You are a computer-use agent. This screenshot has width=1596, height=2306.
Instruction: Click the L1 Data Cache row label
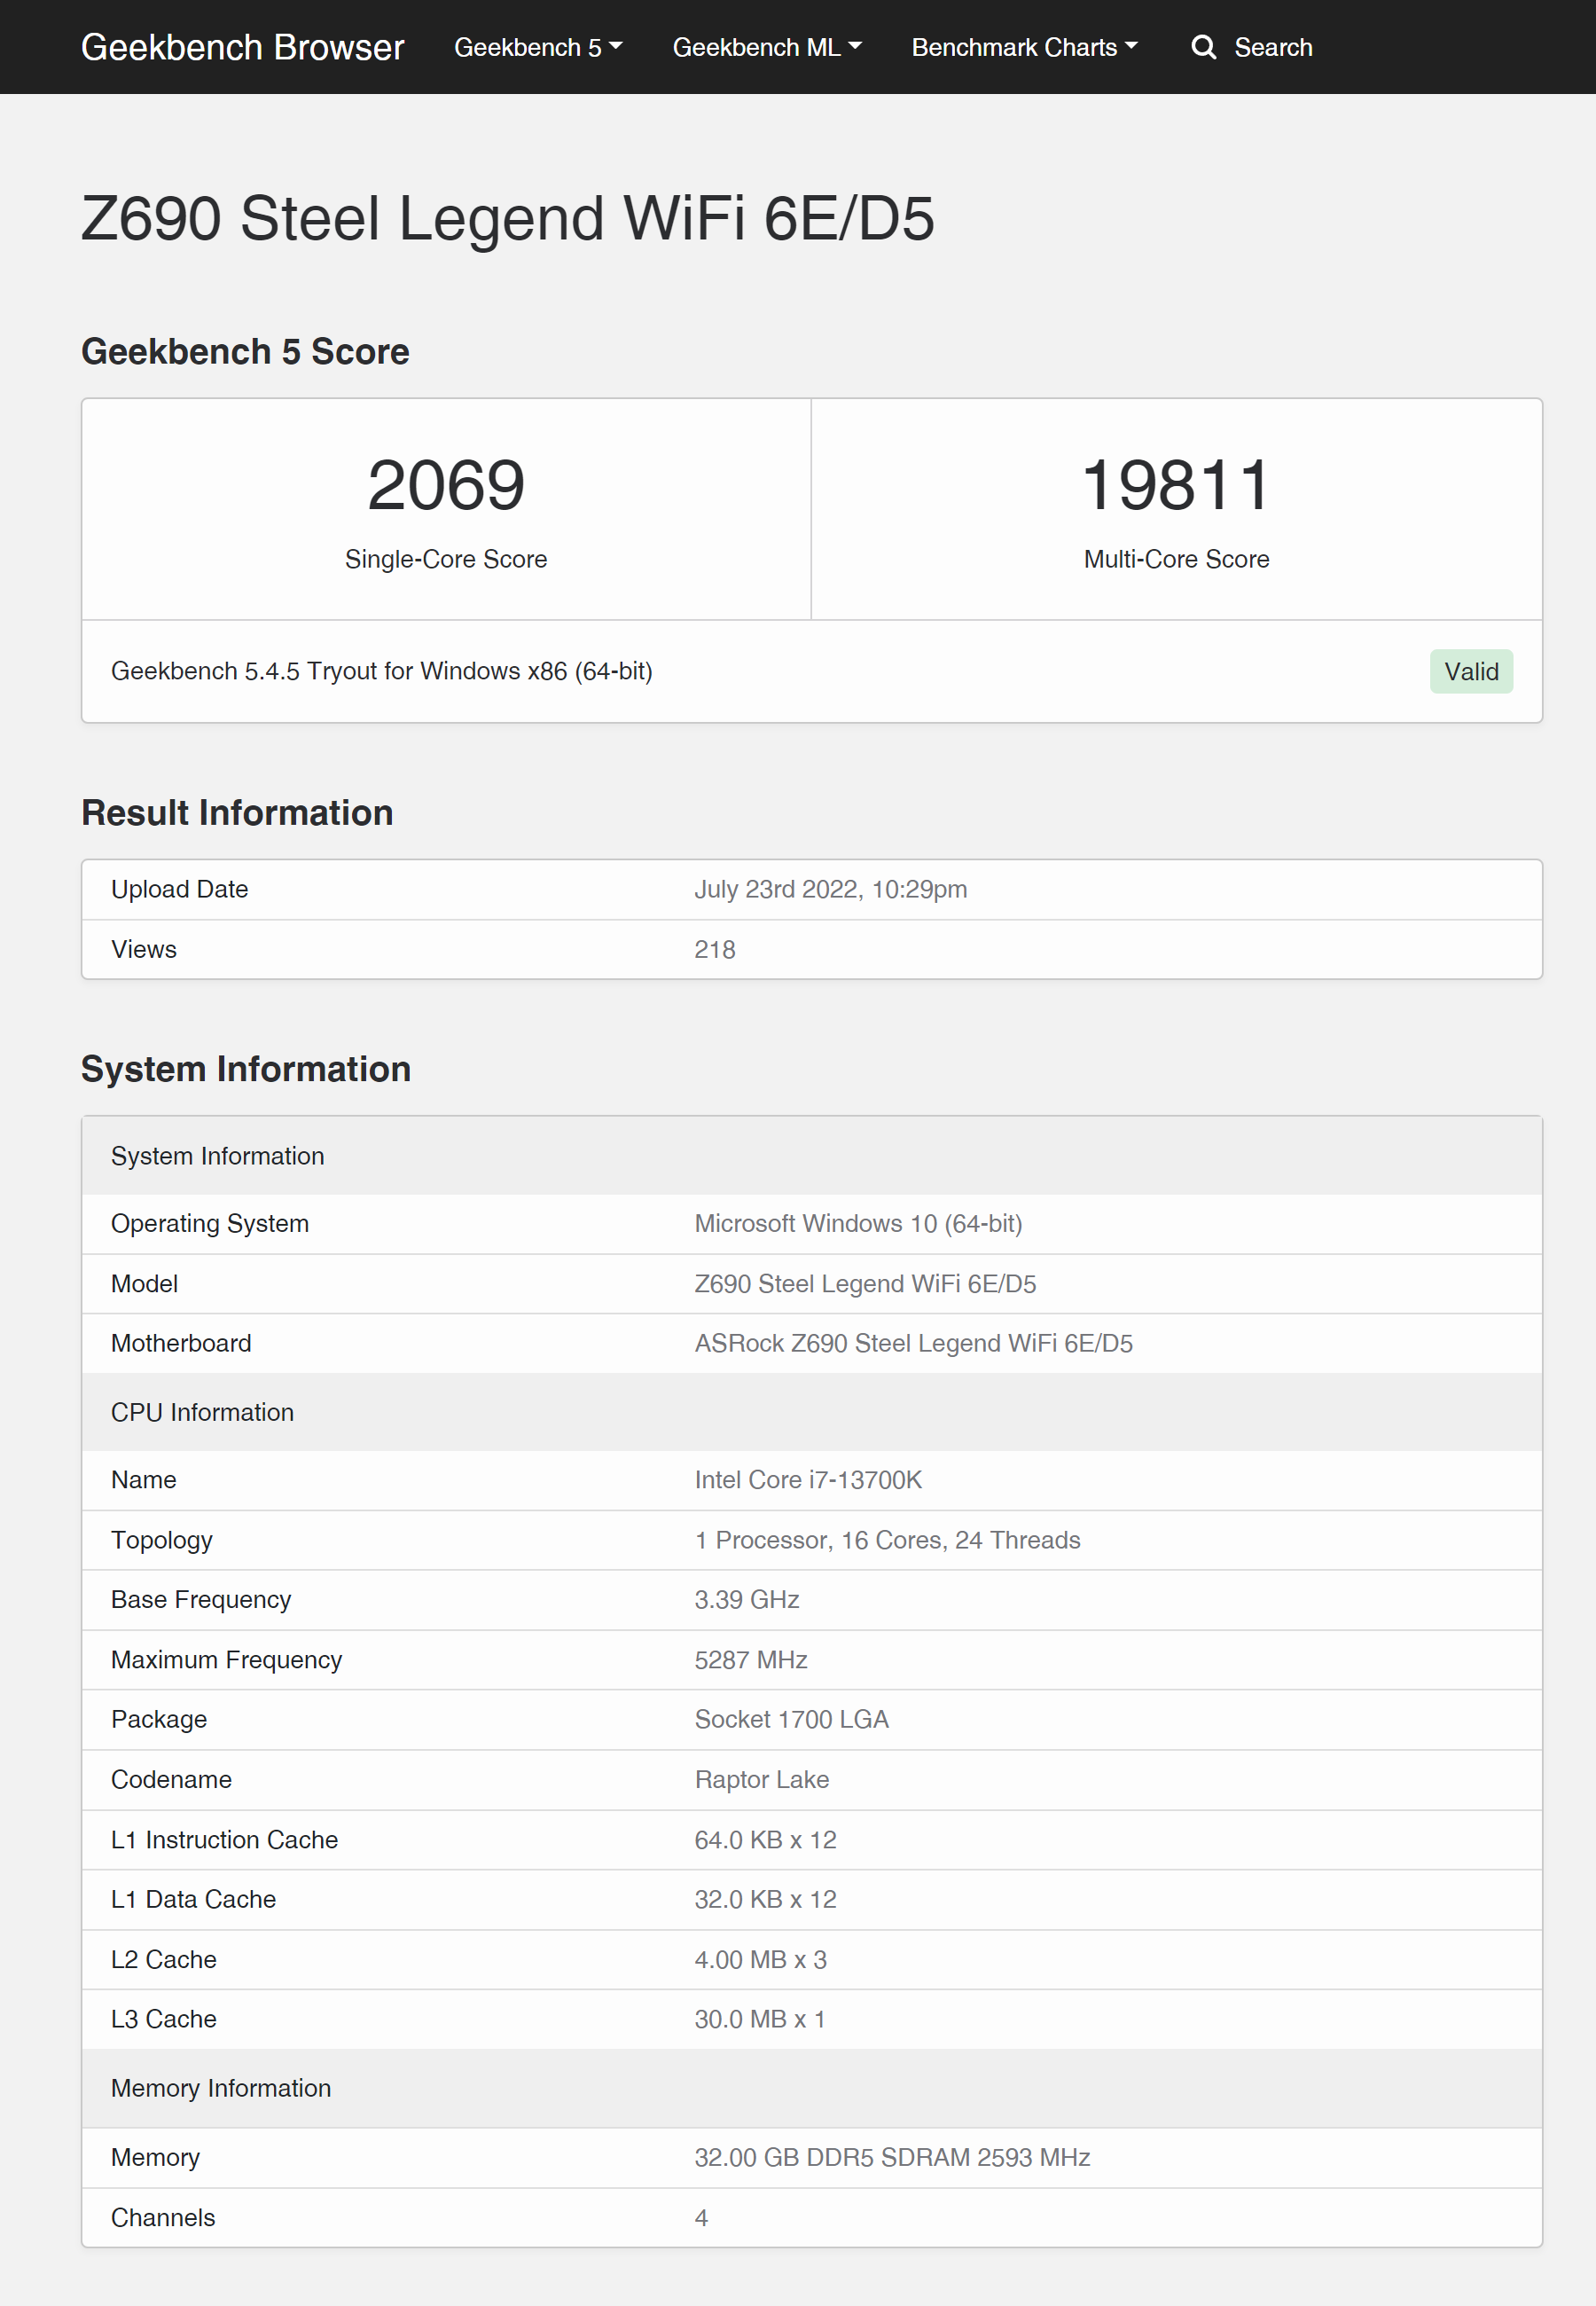(193, 1899)
